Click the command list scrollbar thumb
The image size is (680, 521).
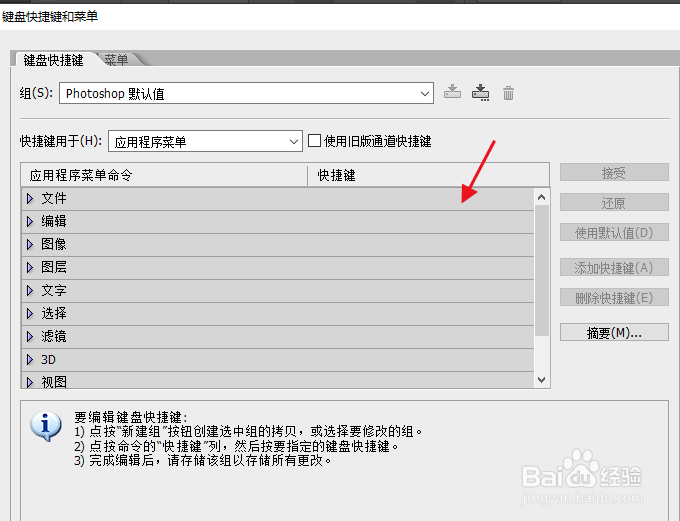click(x=542, y=270)
